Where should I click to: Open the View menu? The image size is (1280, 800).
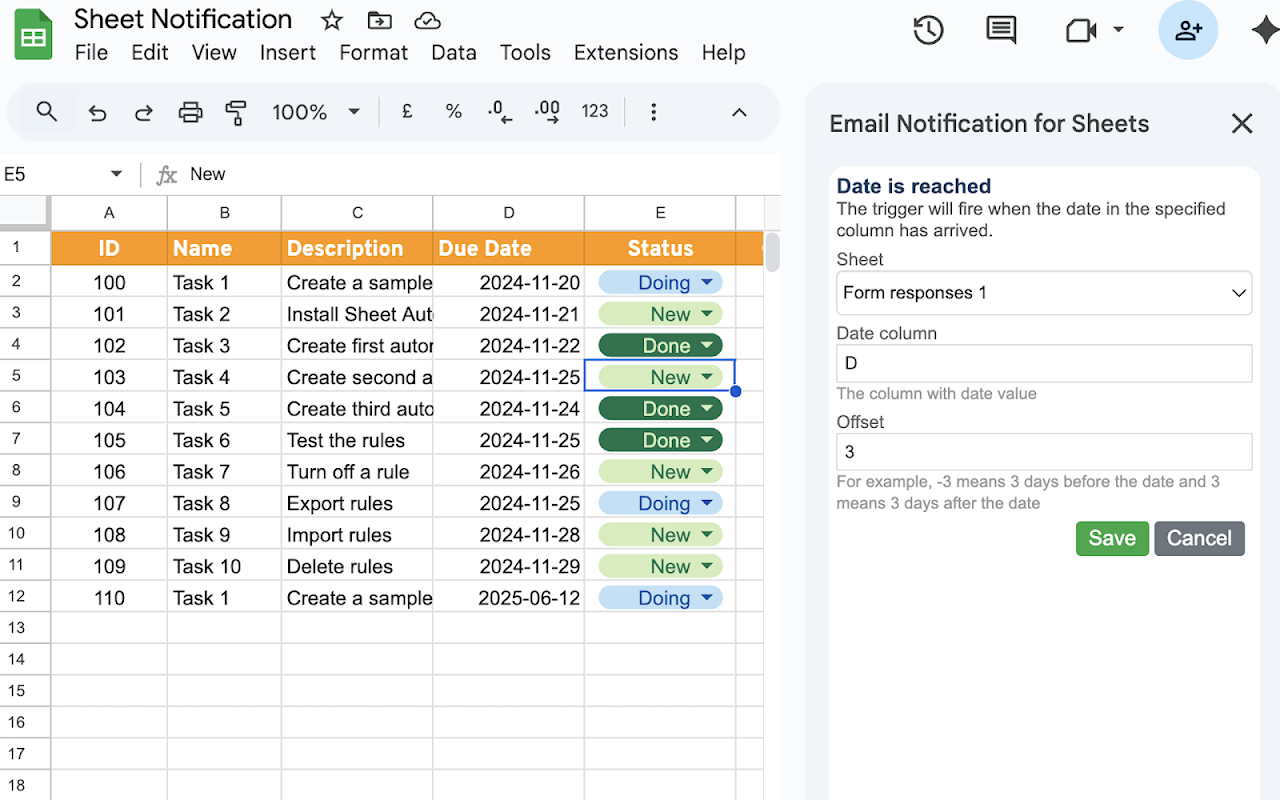(214, 53)
